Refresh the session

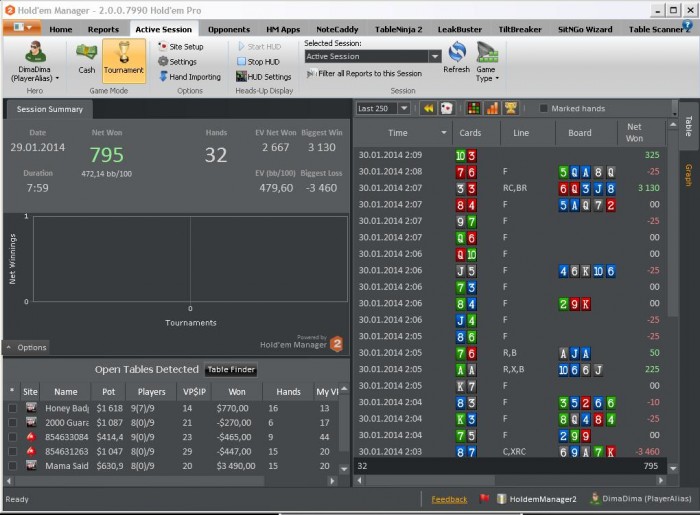456,58
